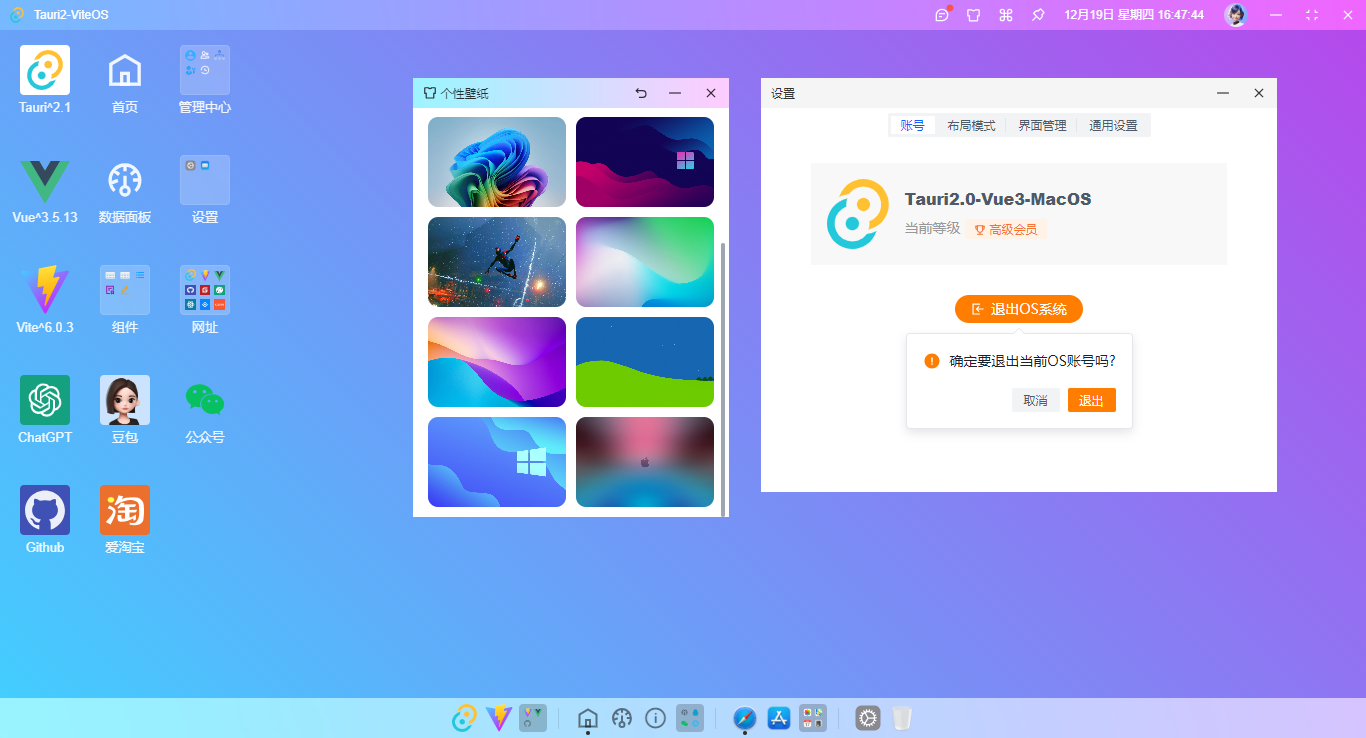The image size is (1366, 738).
Task: Open the App Store icon in dock
Action: pyautogui.click(x=779, y=718)
